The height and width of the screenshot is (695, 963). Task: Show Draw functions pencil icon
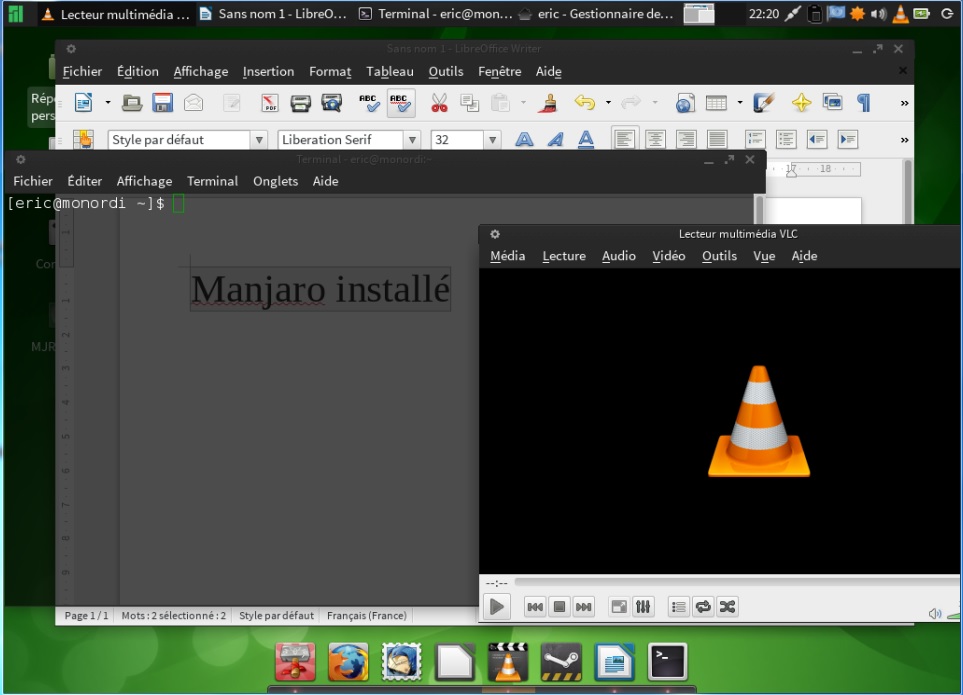763,103
